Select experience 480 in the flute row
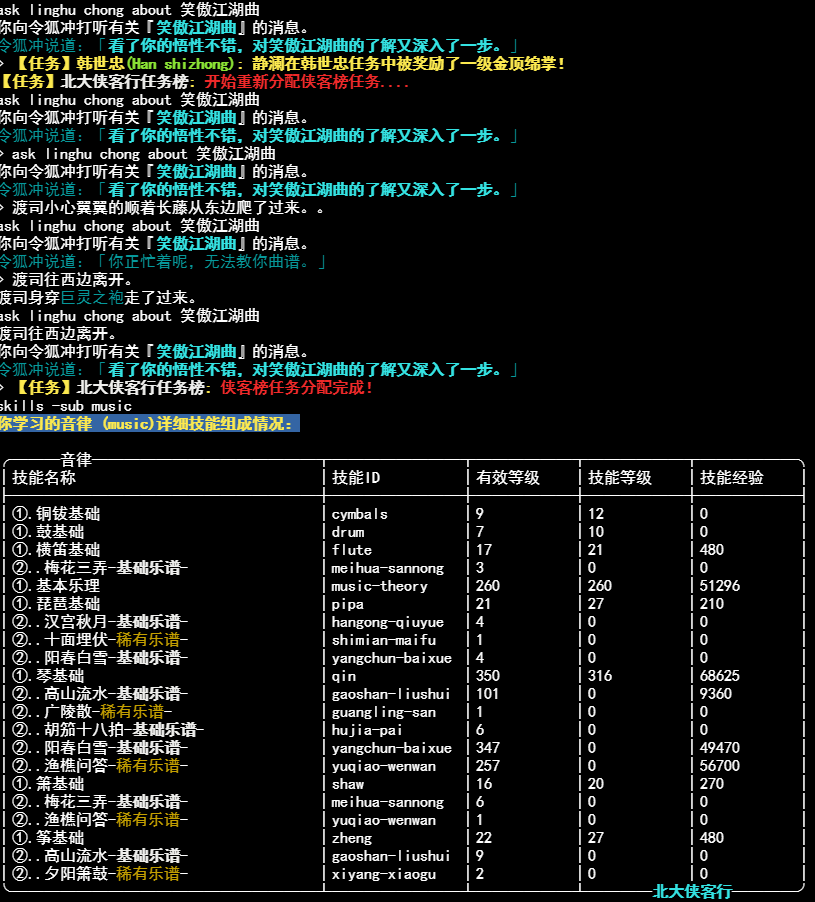The height and width of the screenshot is (902, 815). [x=711, y=549]
